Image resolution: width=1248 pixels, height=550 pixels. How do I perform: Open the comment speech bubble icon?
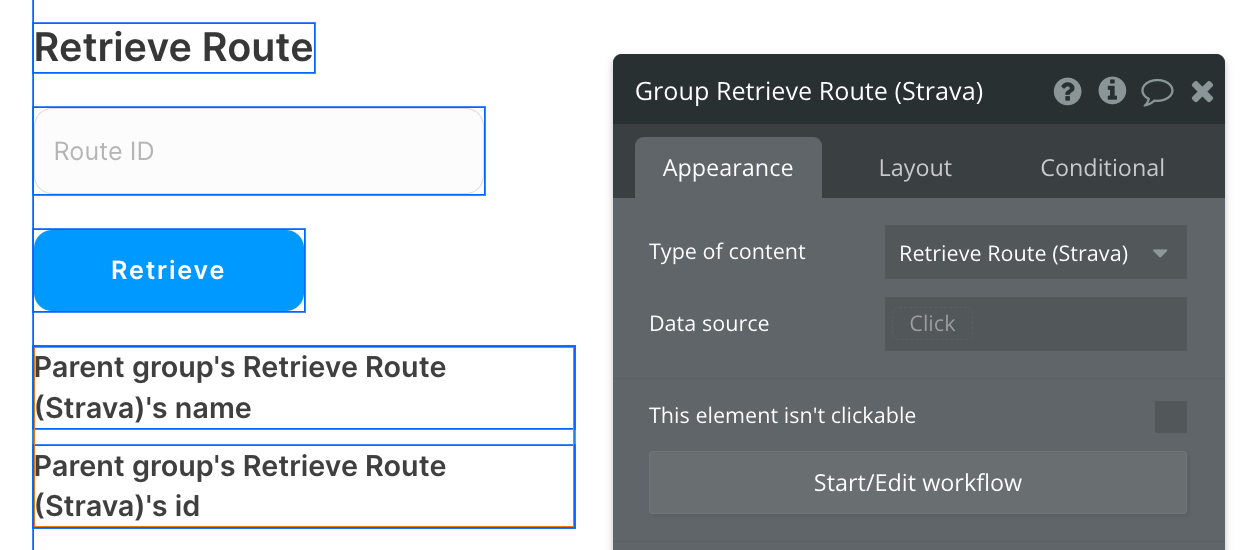1157,92
